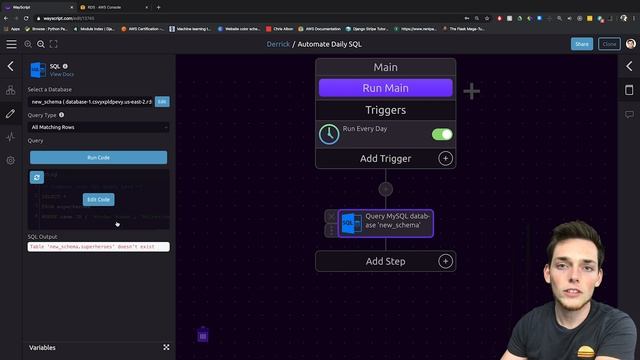The width and height of the screenshot is (640, 360).
Task: Click the Run Every Day clock icon
Action: coord(329,134)
